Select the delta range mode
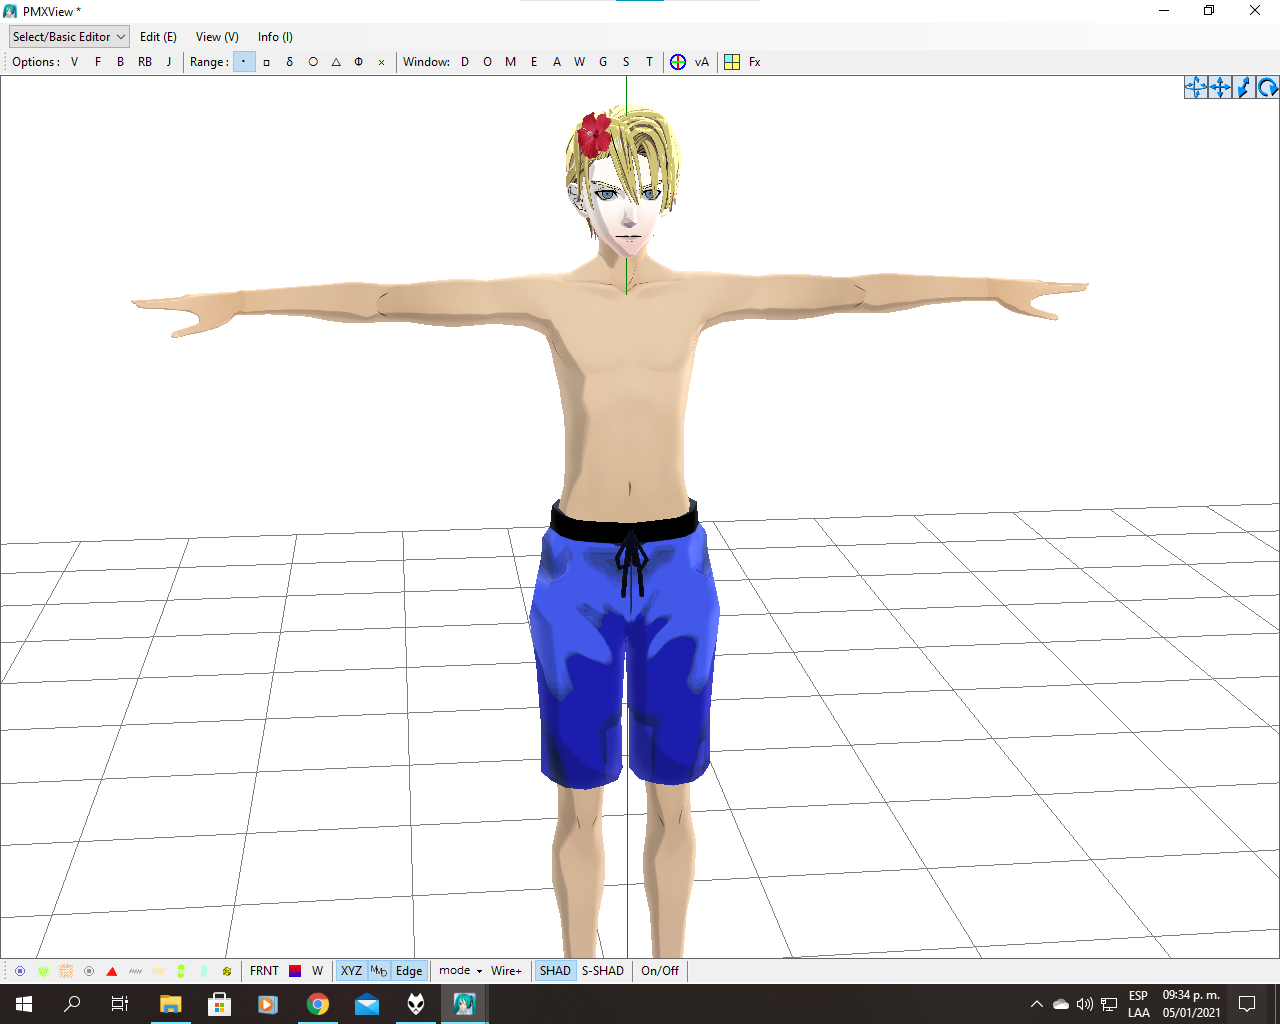 point(290,62)
